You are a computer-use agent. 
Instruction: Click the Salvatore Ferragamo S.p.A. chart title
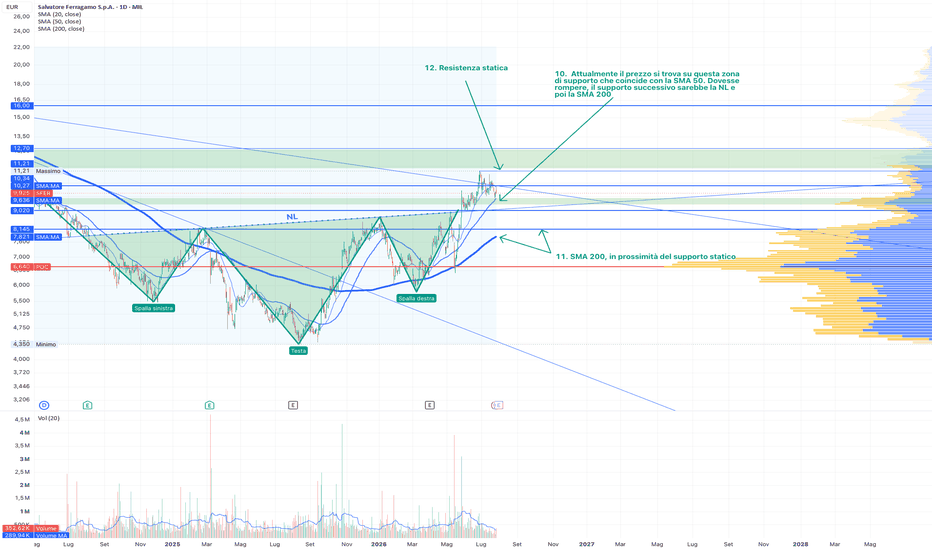(90, 7)
